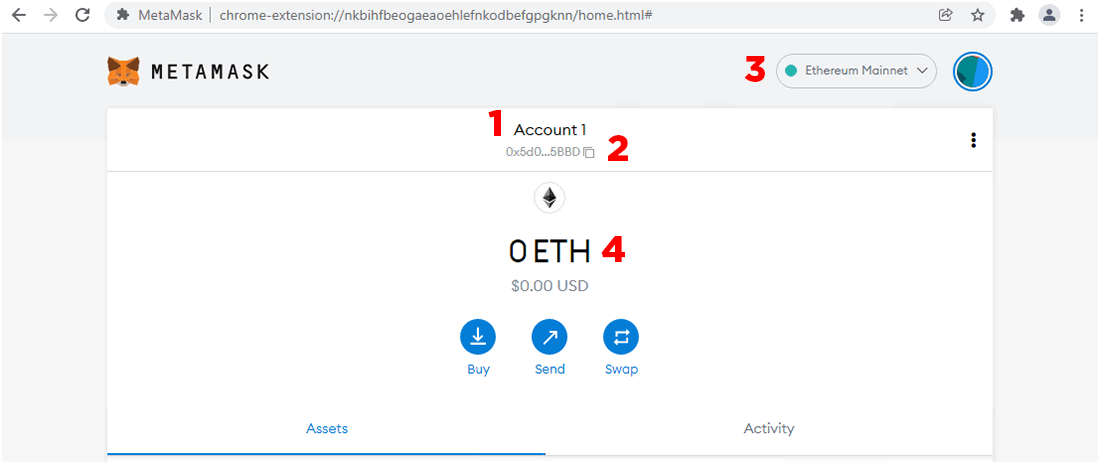Click the Account 1 name
Image resolution: width=1100 pixels, height=462 pixels.
550,130
